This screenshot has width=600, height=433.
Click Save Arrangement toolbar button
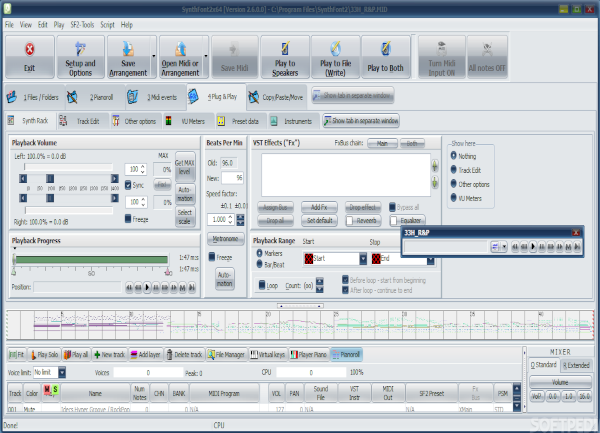[128, 57]
